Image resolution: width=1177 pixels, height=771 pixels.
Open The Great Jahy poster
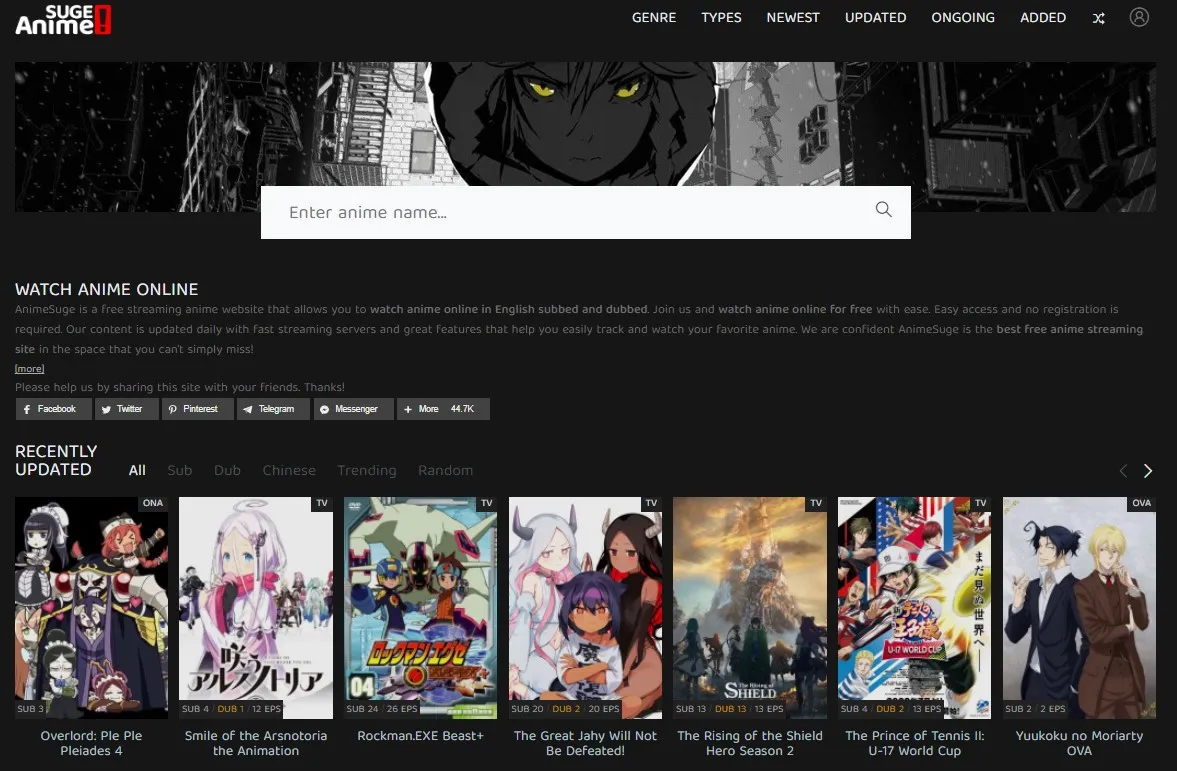[585, 607]
